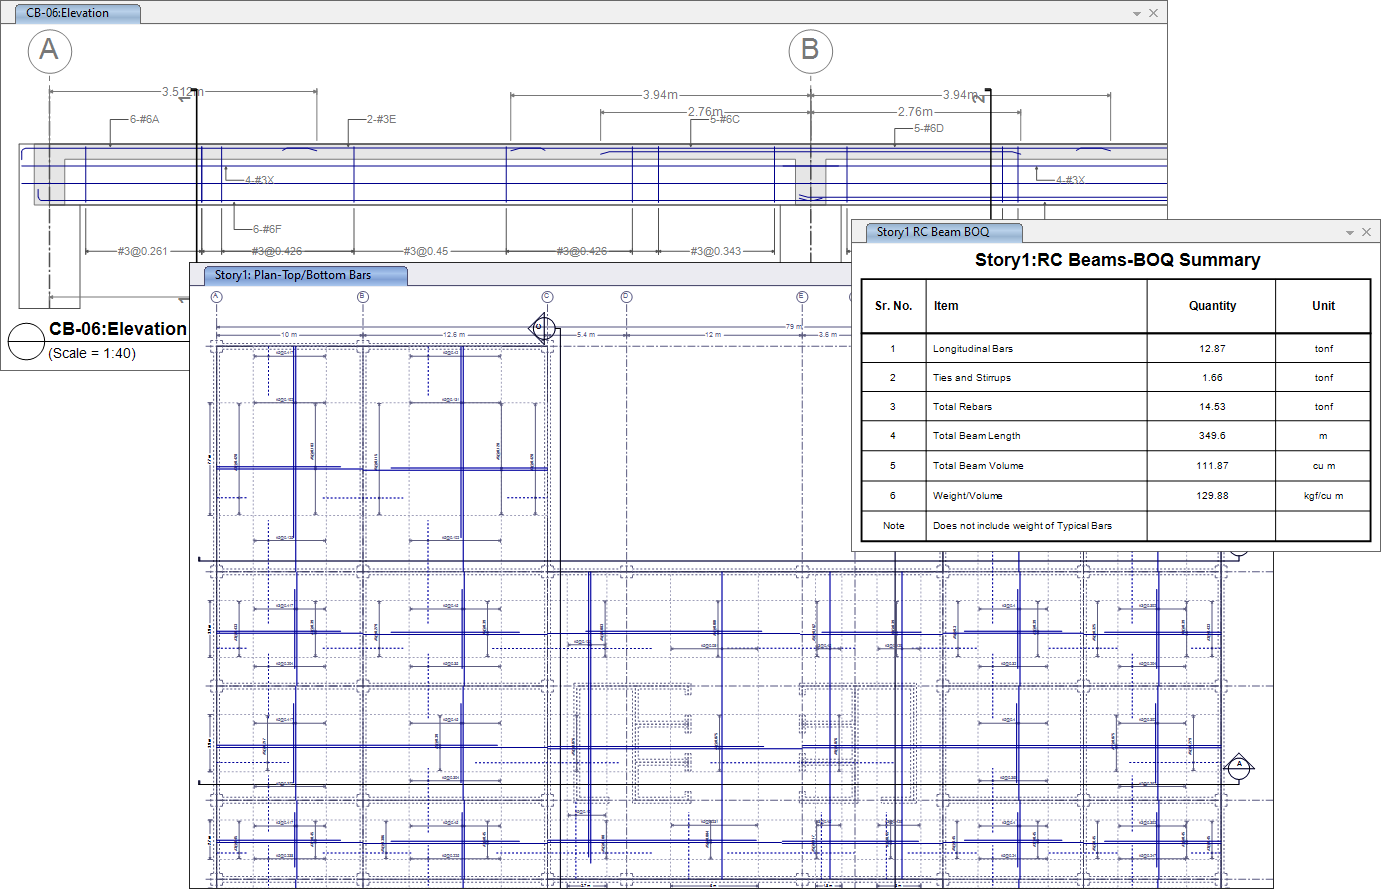Activate the Story1: Plan-Top/Bottom Bars tab

coord(292,275)
